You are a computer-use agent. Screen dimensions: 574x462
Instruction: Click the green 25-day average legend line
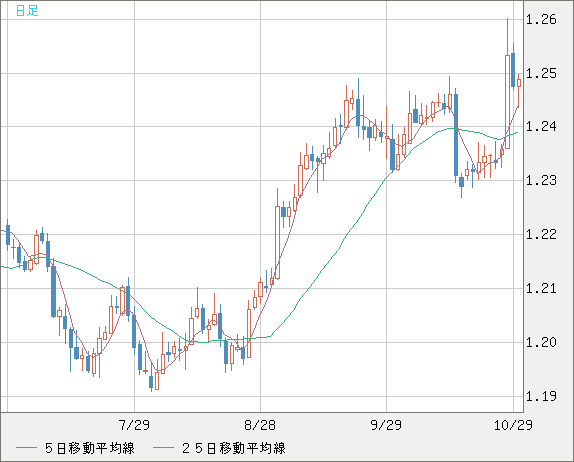click(x=163, y=448)
